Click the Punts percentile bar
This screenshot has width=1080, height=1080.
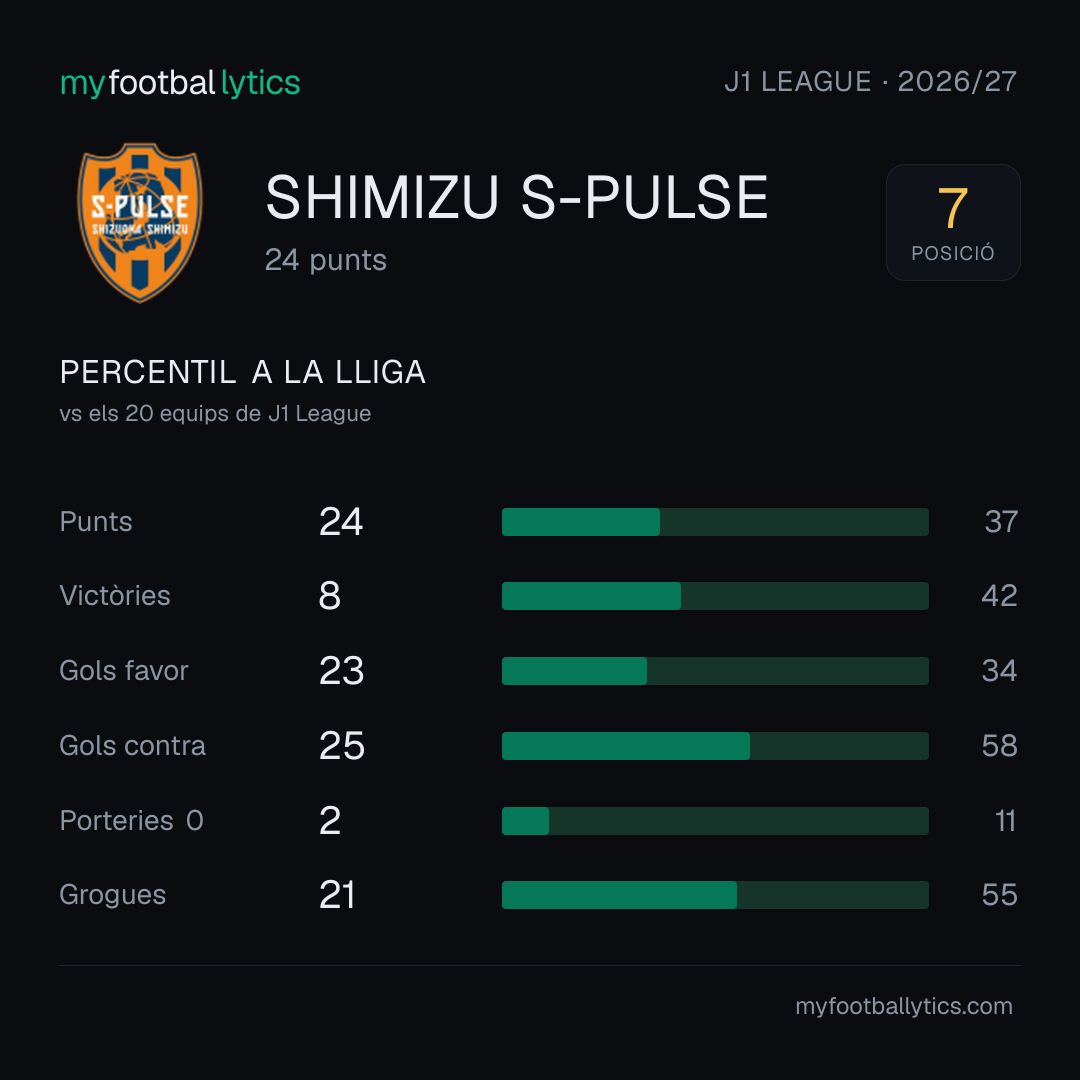715,521
